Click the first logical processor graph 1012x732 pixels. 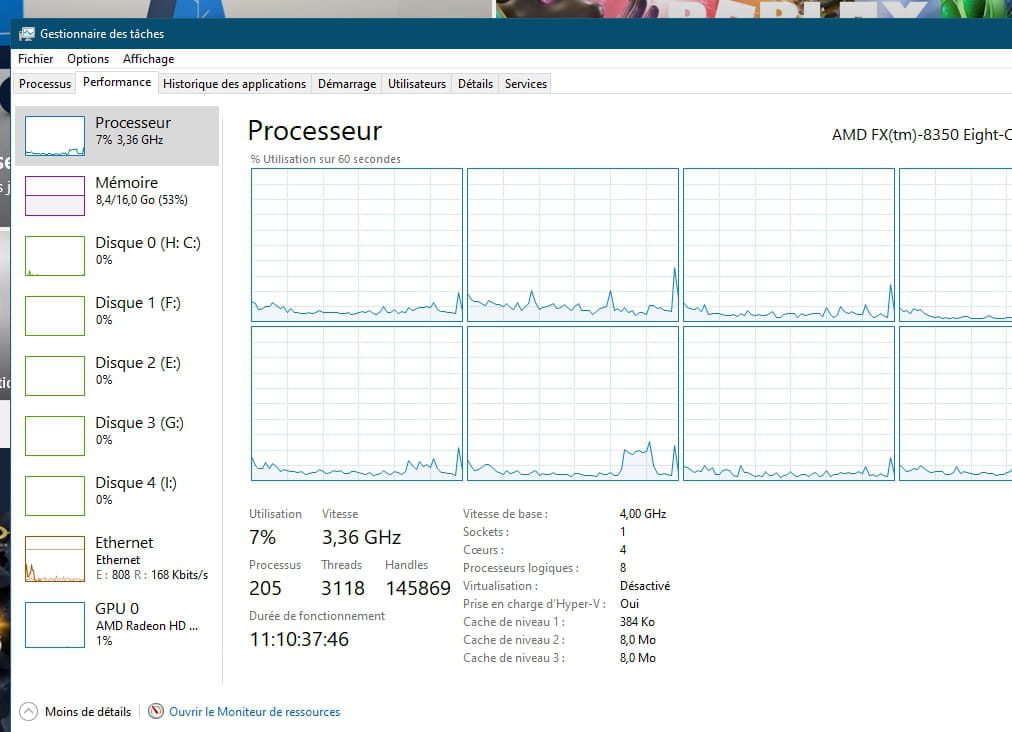coord(357,245)
